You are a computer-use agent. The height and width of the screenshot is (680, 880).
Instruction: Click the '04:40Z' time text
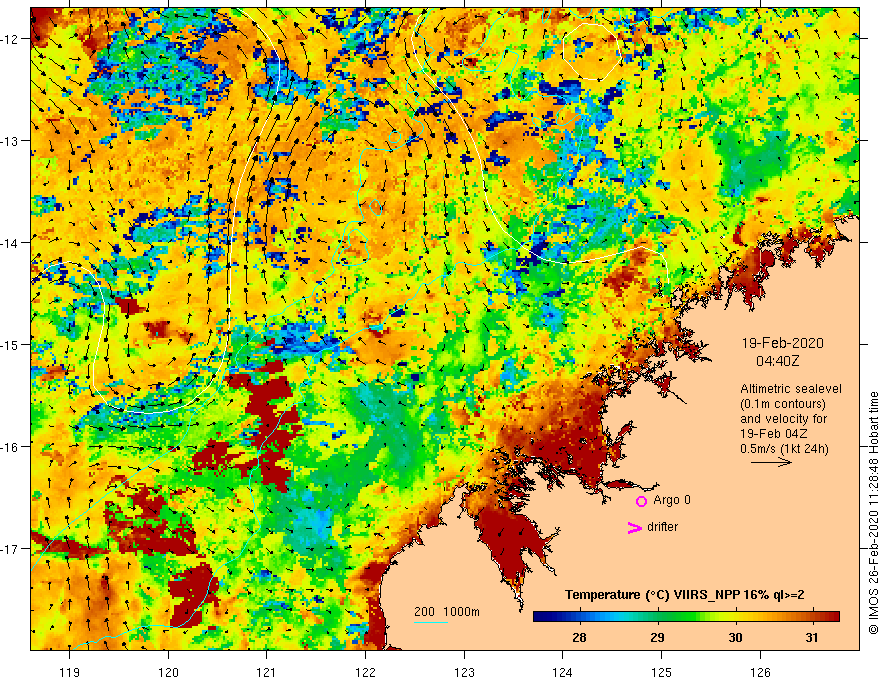(x=777, y=361)
